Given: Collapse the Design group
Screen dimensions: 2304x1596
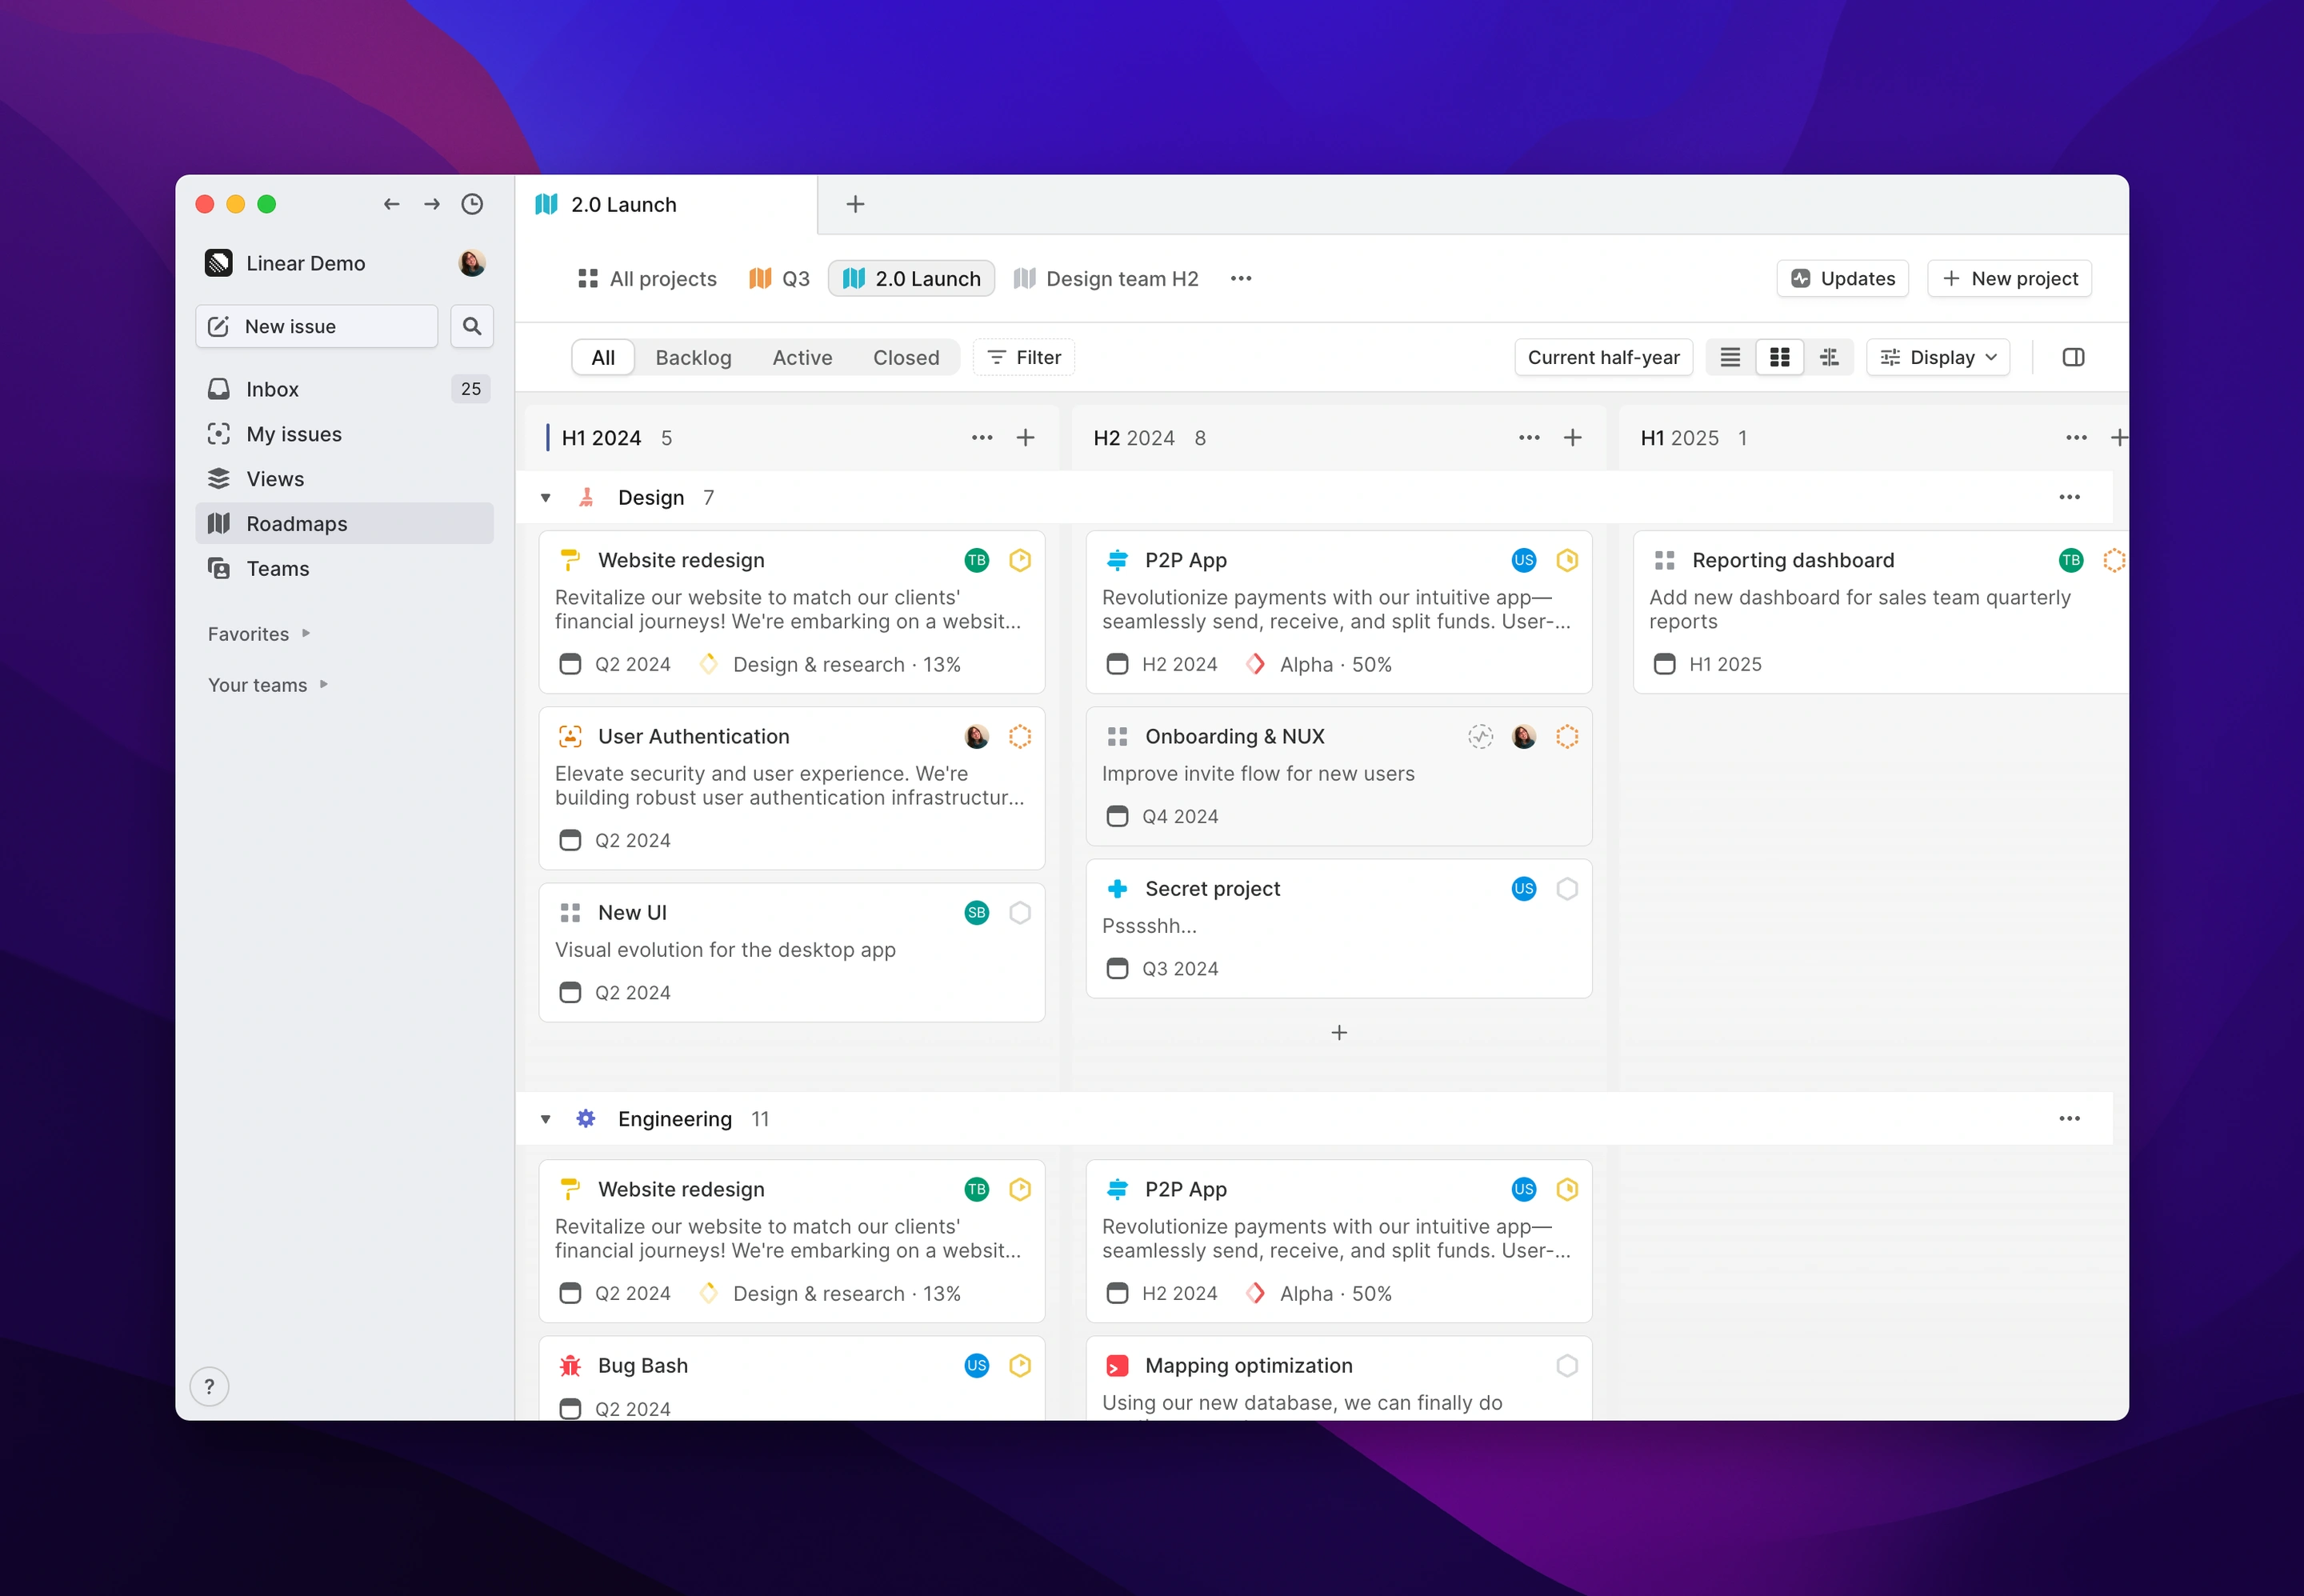Looking at the screenshot, I should click(545, 497).
